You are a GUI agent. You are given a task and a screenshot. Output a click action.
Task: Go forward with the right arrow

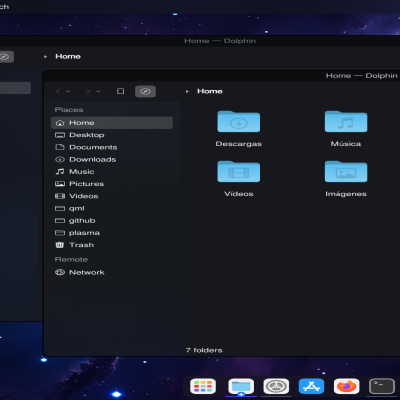point(88,91)
